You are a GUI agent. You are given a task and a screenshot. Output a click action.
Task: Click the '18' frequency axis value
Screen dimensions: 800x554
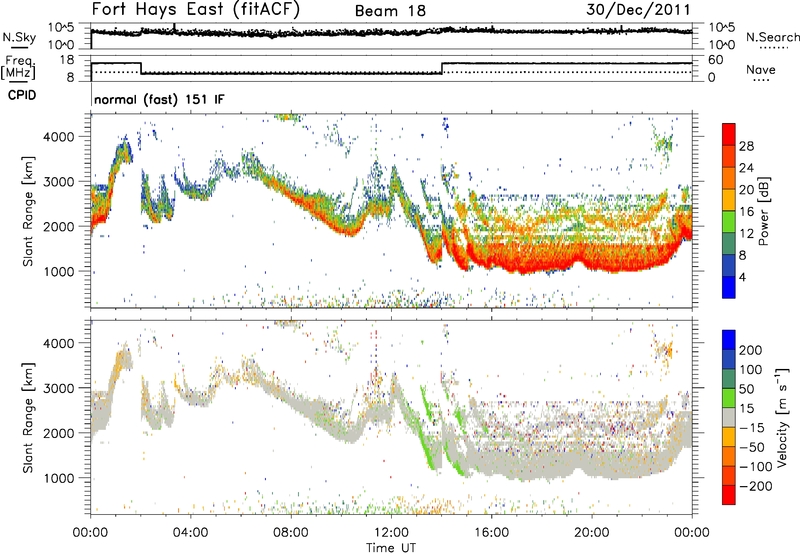point(67,60)
